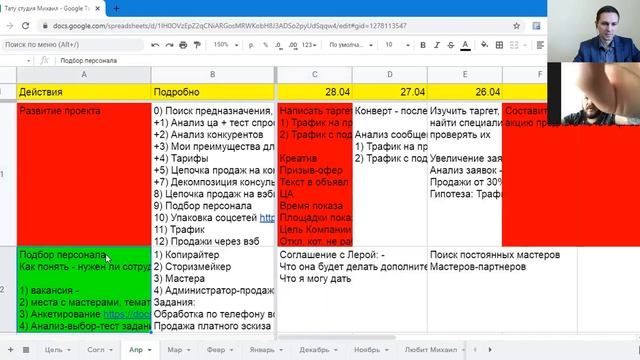Image resolution: width=640 pixels, height=360 pixels.
Task: Click the browser extension icon beside bookmark star
Action: 536,26
